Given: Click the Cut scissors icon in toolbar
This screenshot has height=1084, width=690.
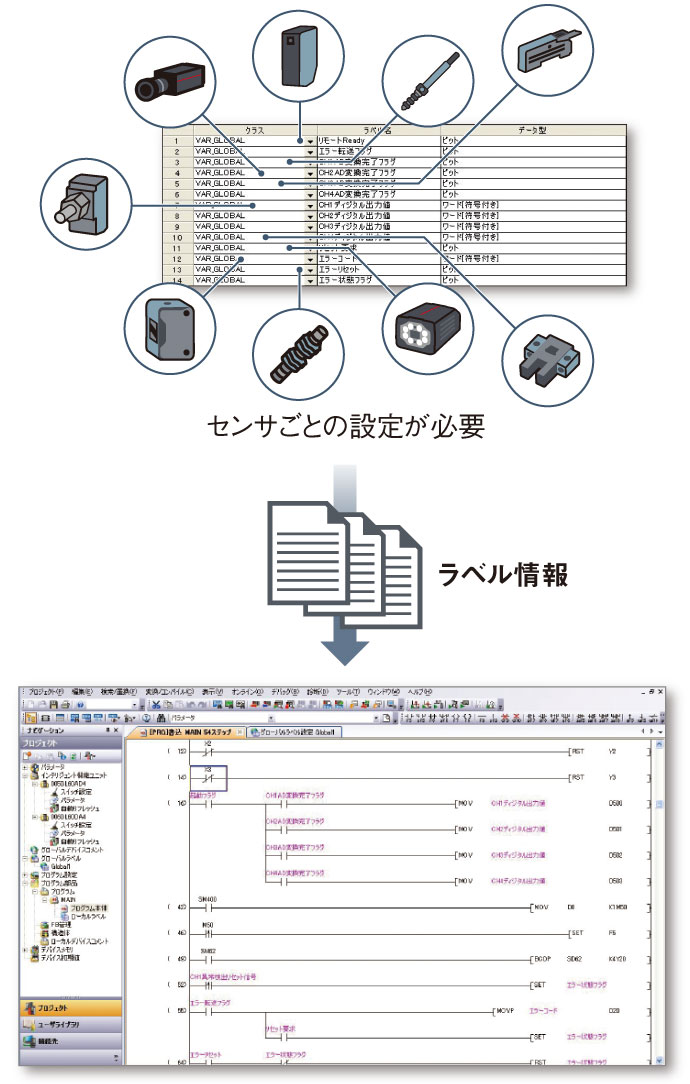Looking at the screenshot, I should (156, 704).
